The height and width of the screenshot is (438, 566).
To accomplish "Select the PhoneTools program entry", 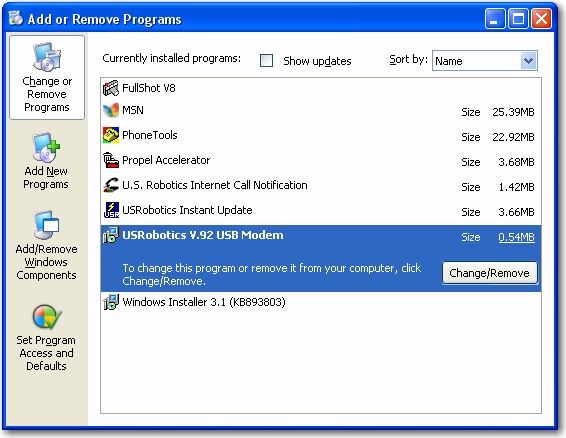I will (321, 135).
